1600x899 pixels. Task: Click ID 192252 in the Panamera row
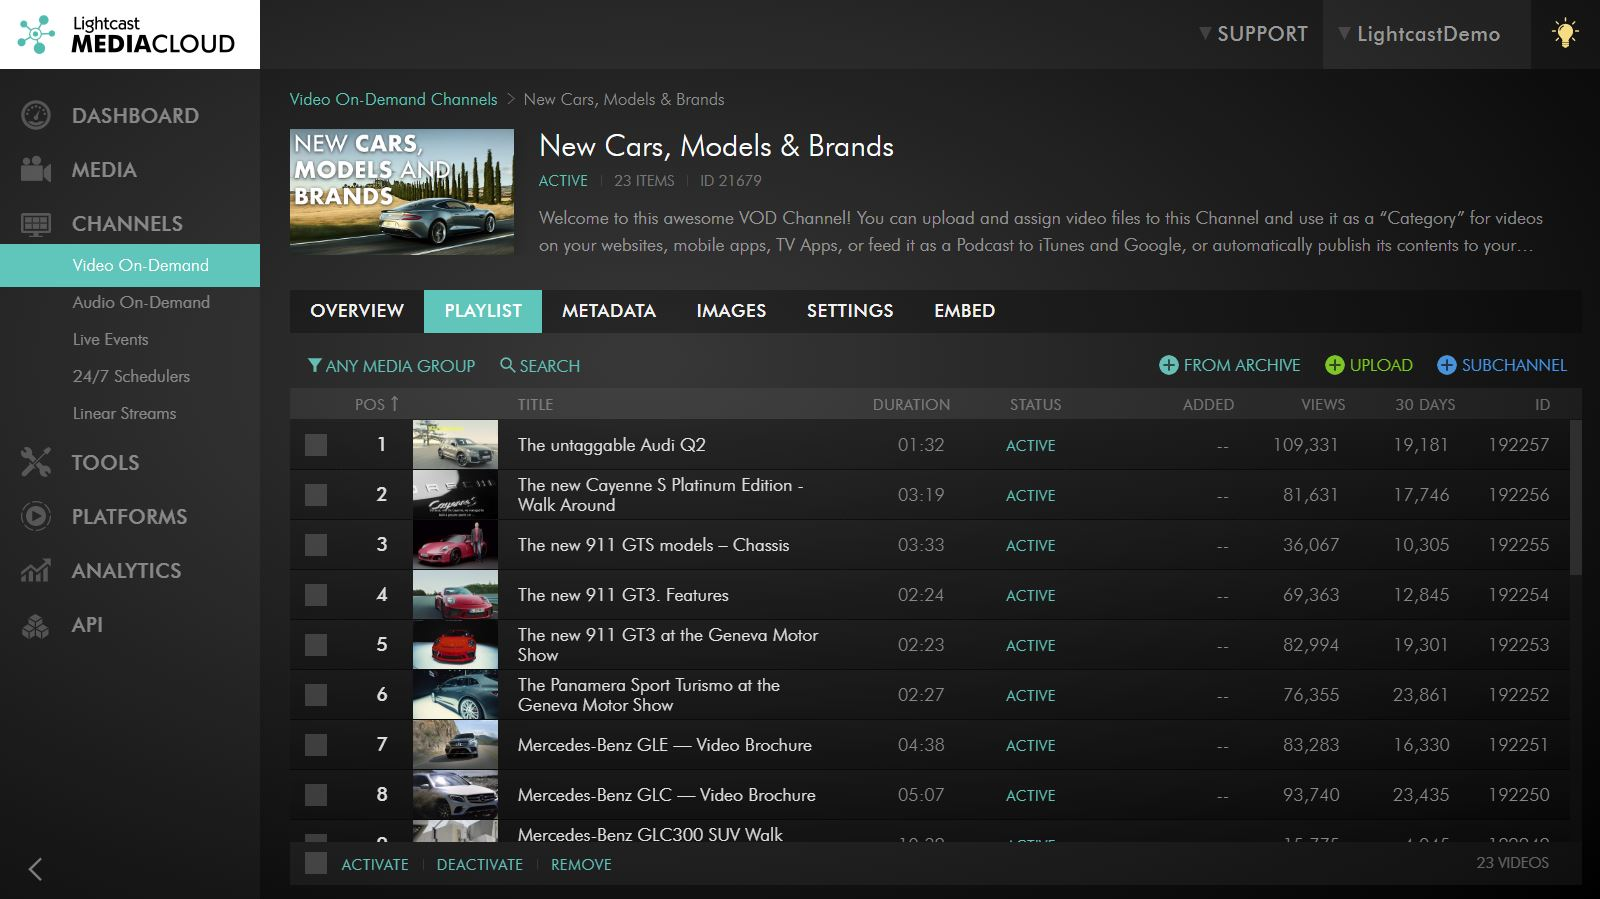(x=1518, y=695)
